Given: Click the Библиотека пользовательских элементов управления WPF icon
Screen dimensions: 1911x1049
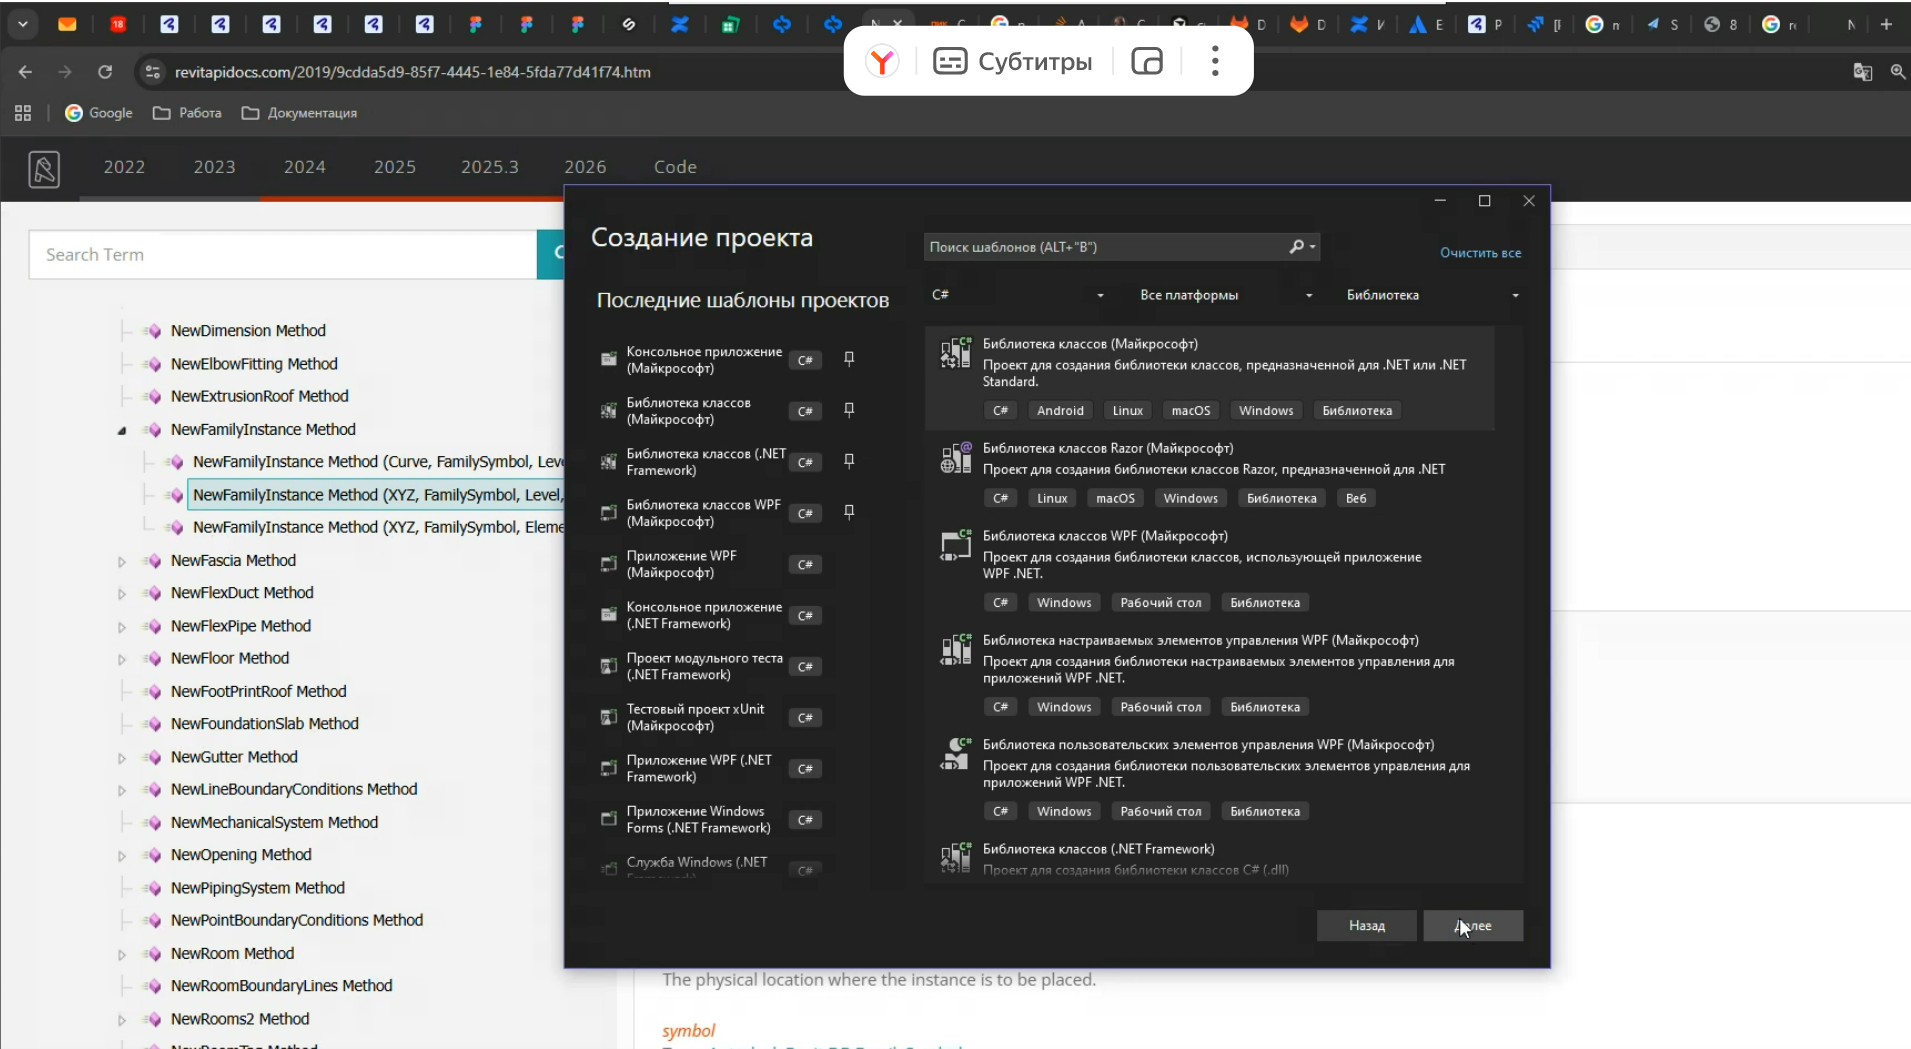Looking at the screenshot, I should tap(956, 754).
